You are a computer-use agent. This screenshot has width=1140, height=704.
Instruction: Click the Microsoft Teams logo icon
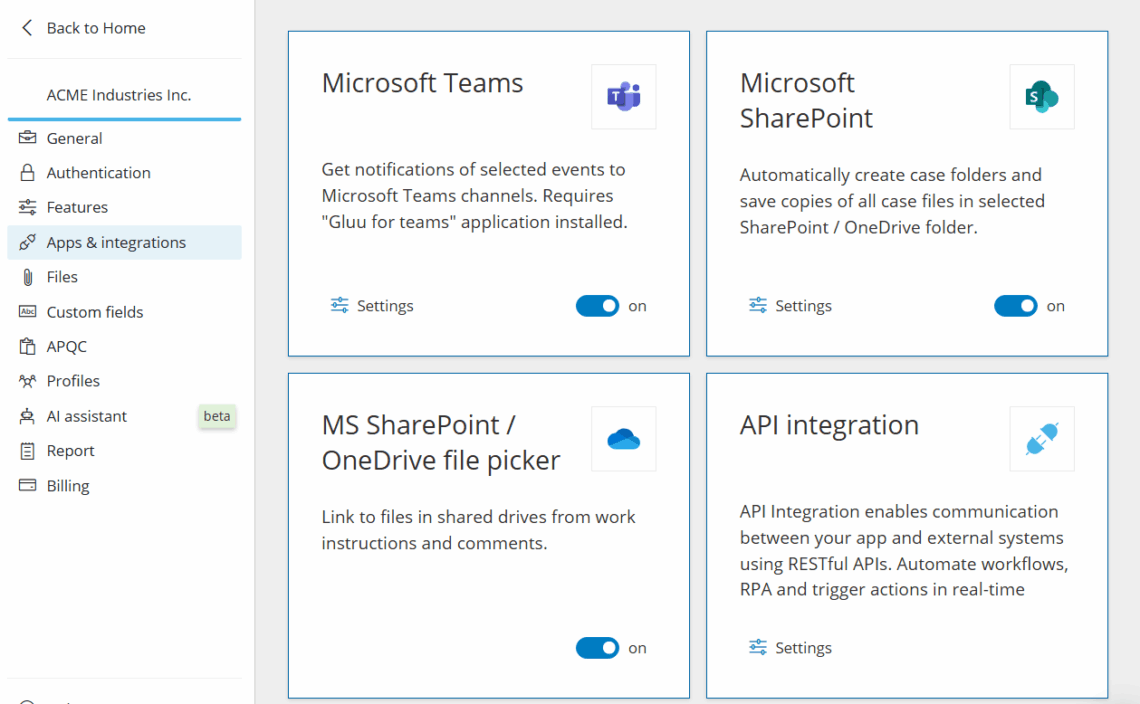click(x=623, y=97)
